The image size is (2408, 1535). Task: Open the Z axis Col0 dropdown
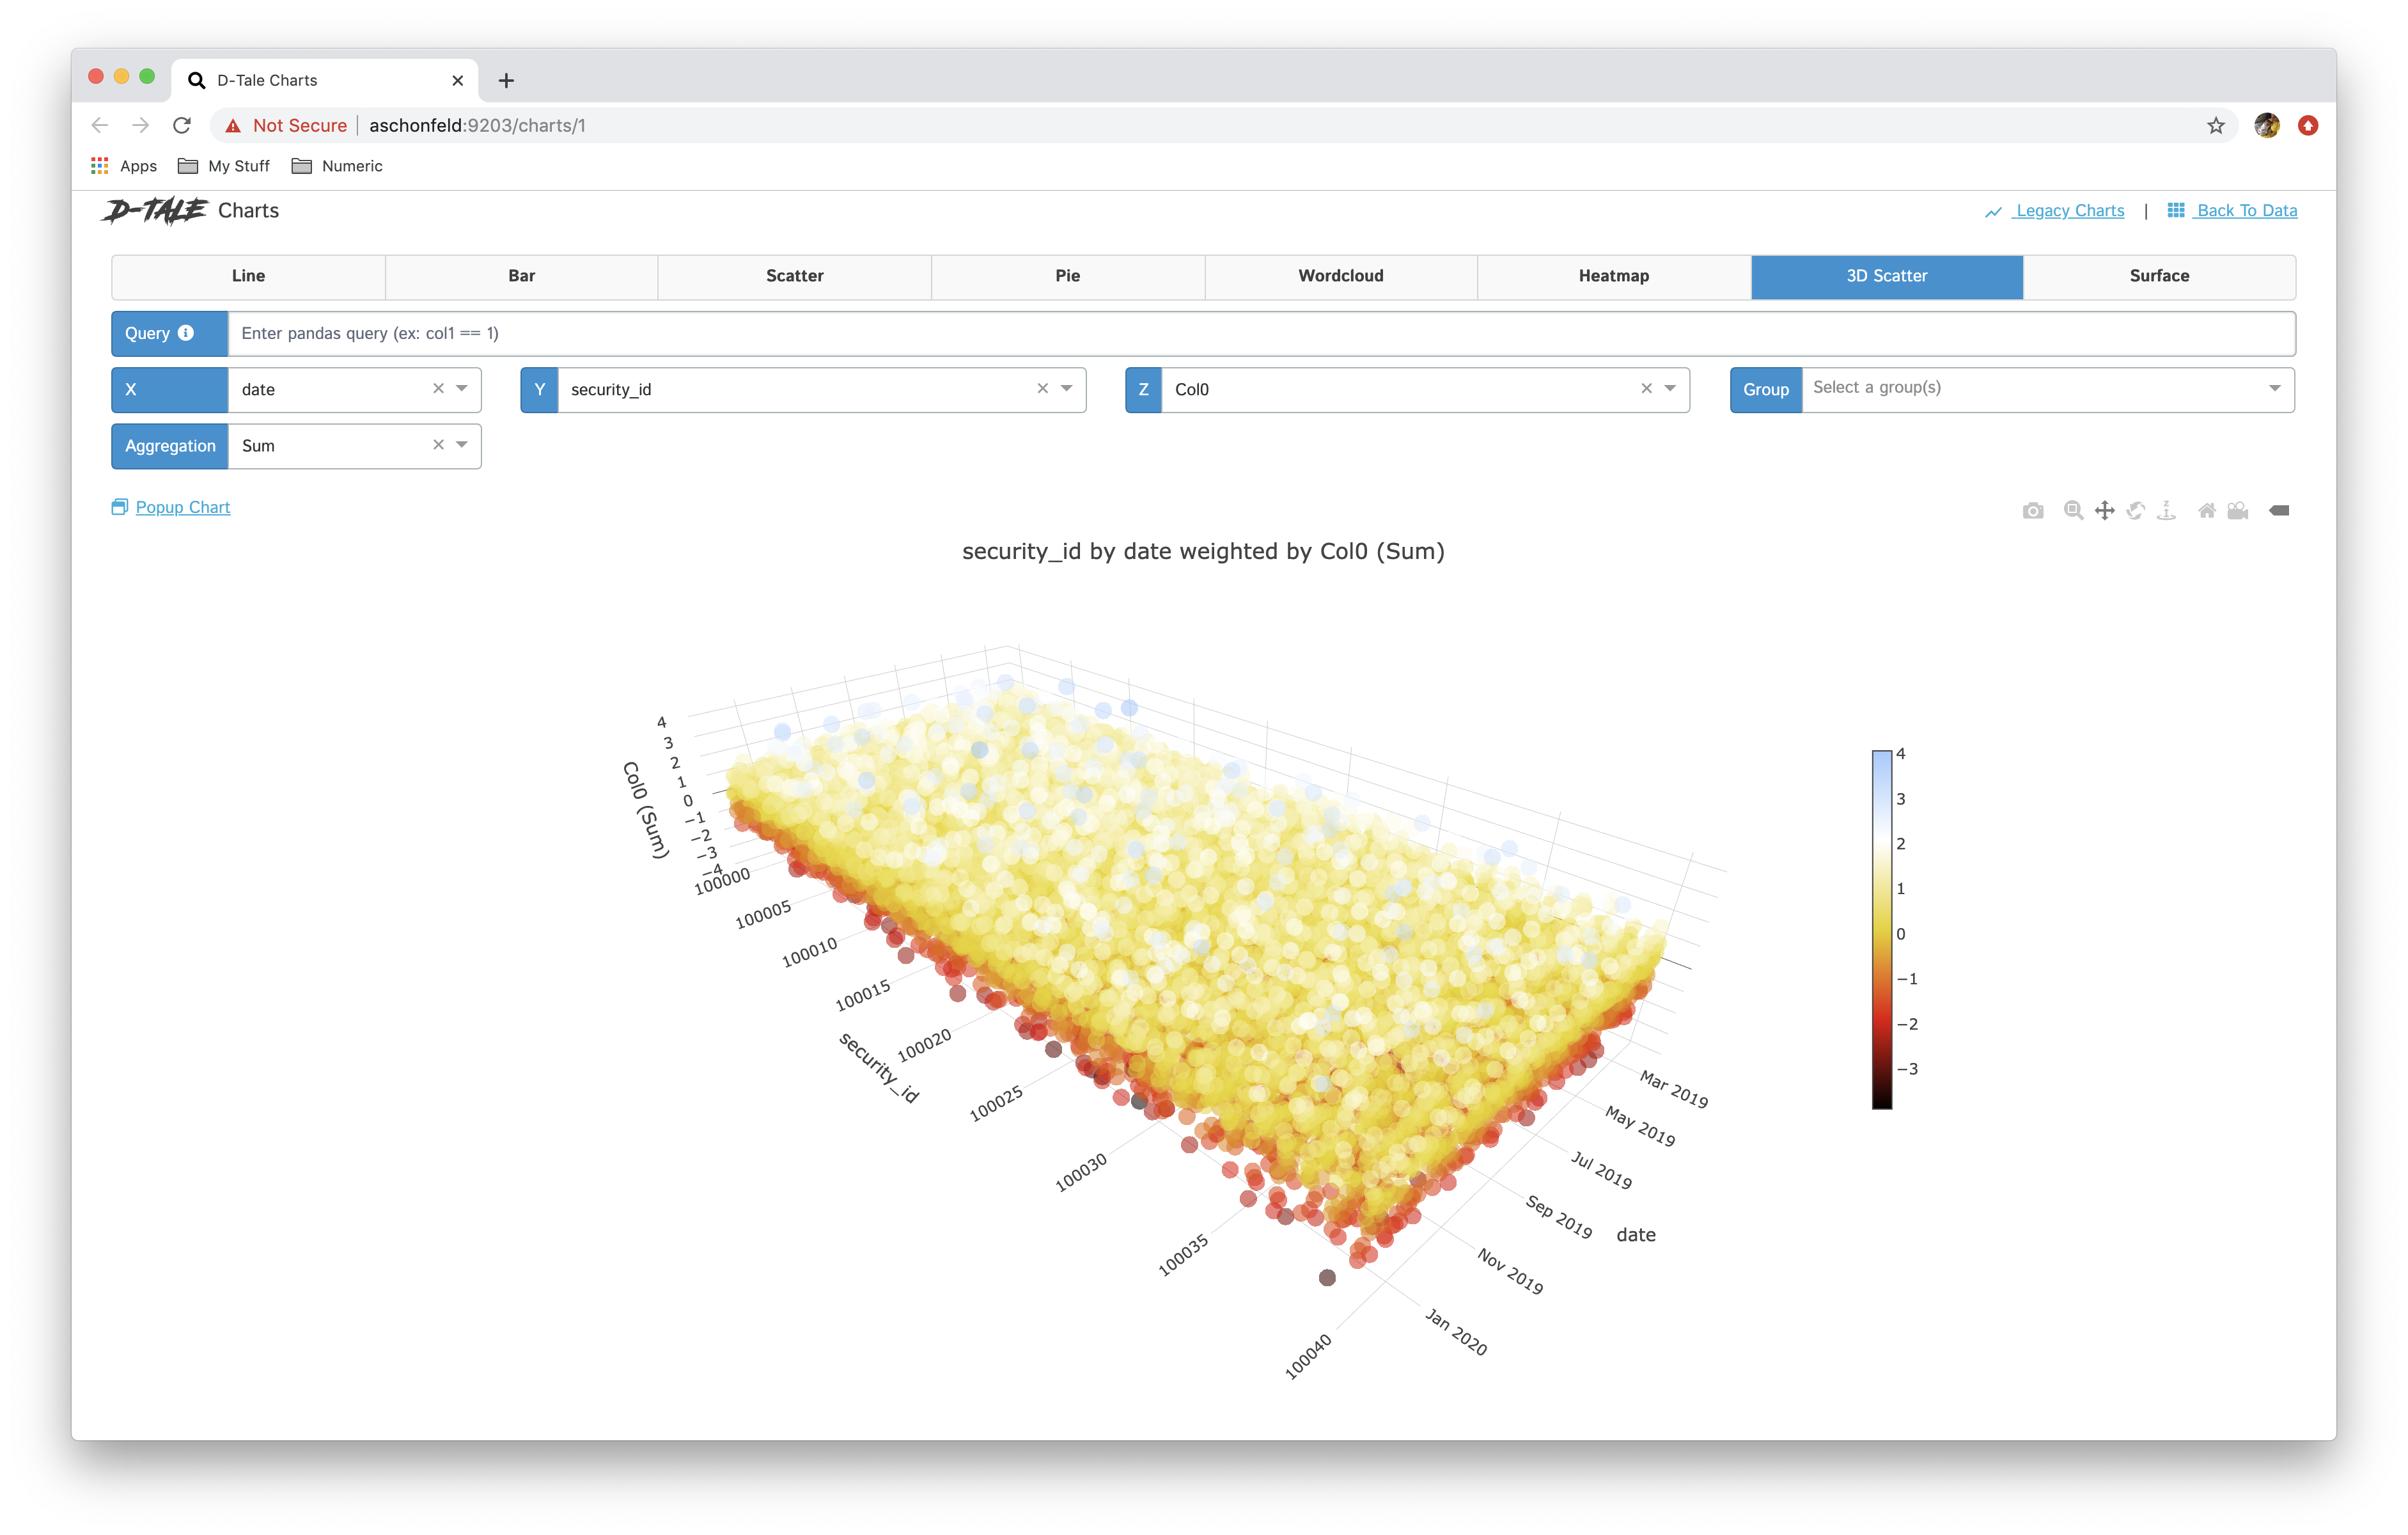1670,389
